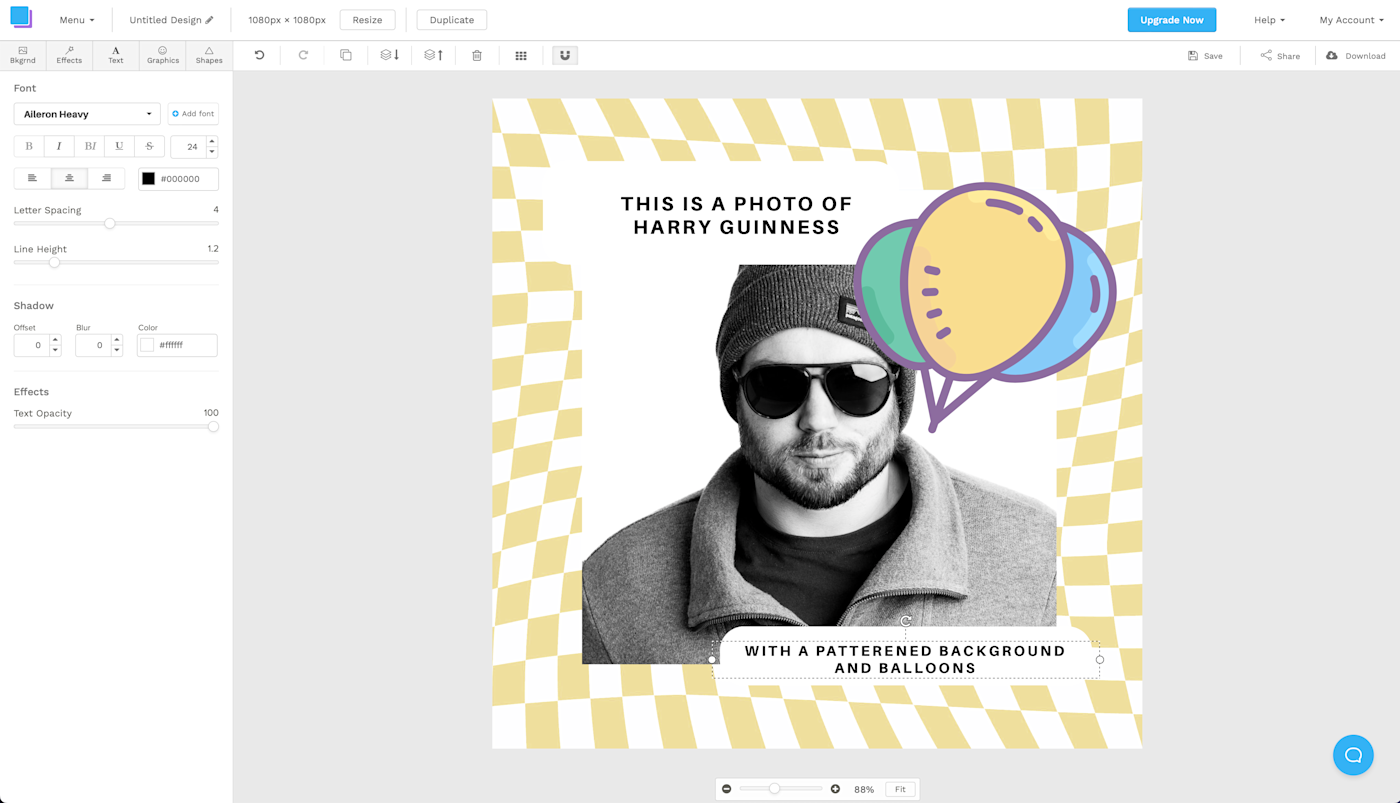Click Add font button
Screen dimensions: 1400x803
193,114
